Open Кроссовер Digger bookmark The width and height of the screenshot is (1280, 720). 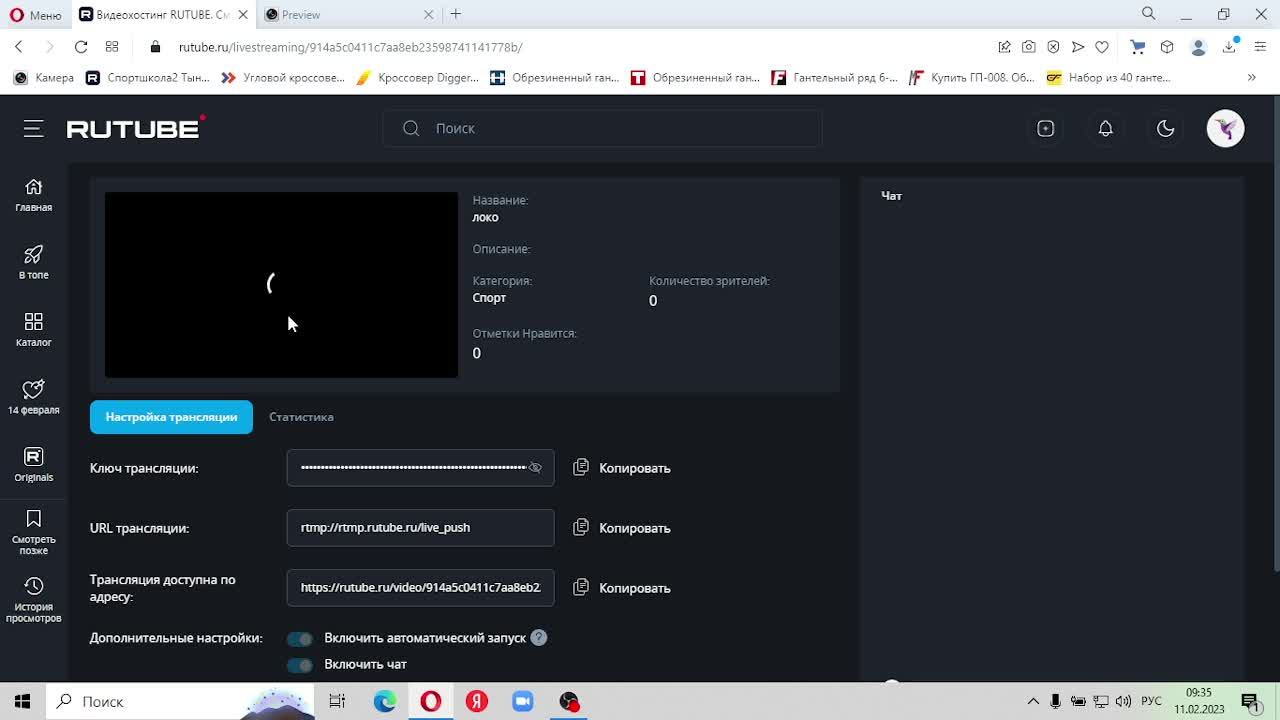tap(417, 77)
